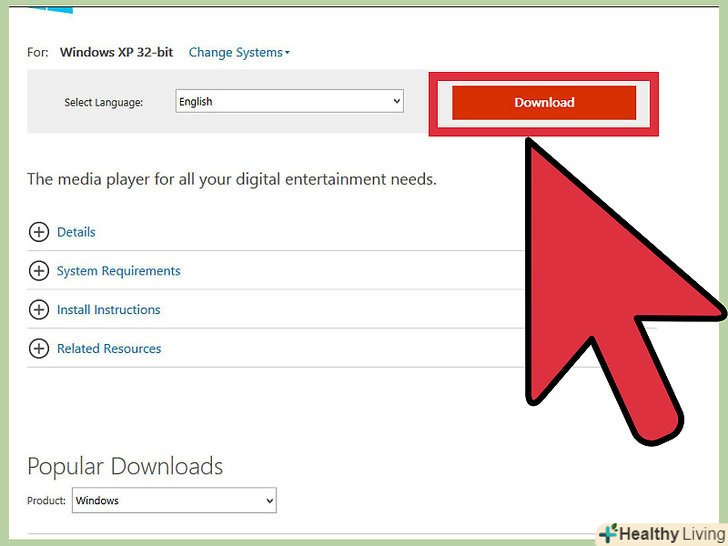
Task: Click the Popular Downloads heading
Action: coord(125,466)
